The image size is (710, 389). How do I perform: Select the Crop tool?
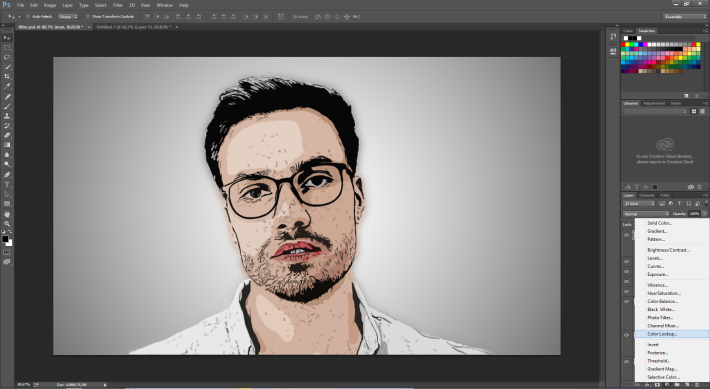click(7, 77)
